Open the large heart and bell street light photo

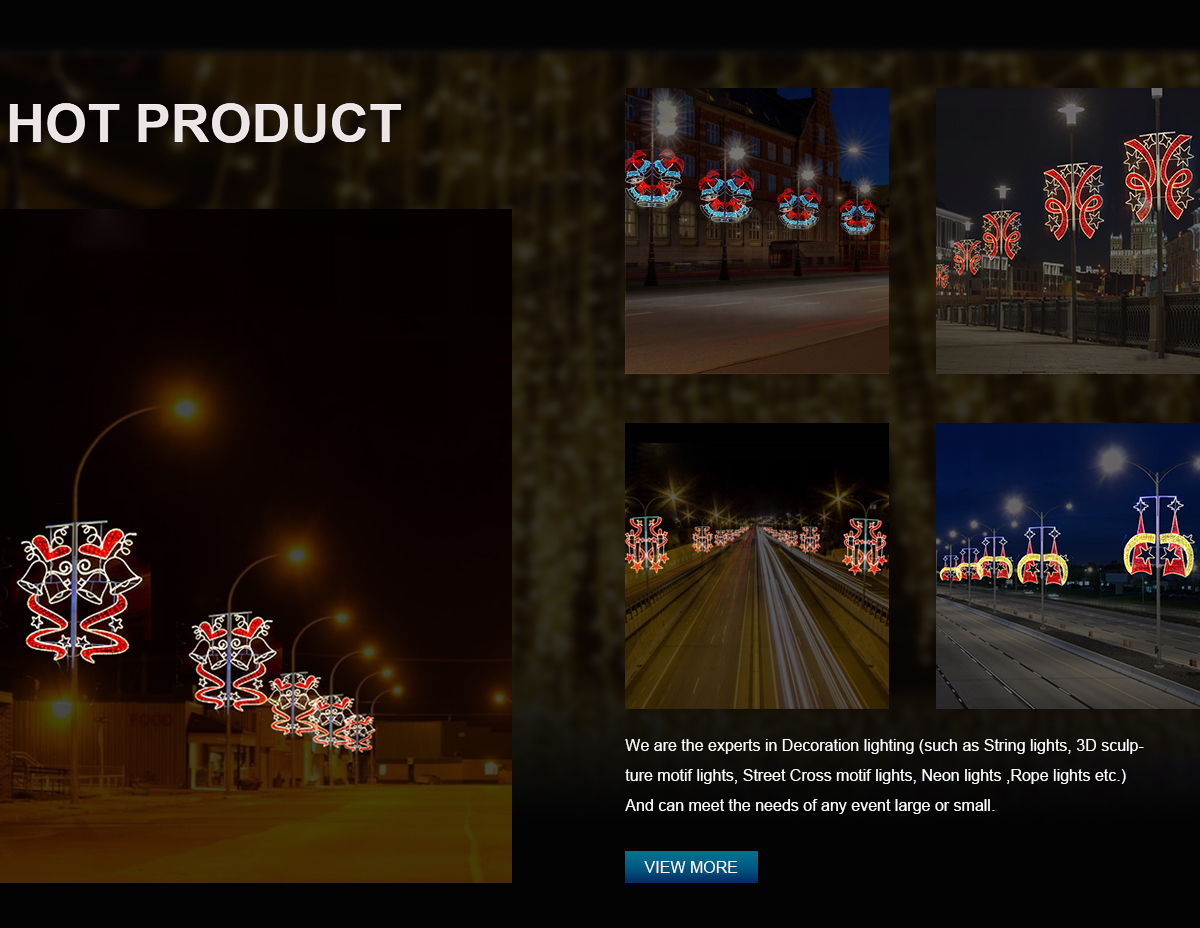256,546
